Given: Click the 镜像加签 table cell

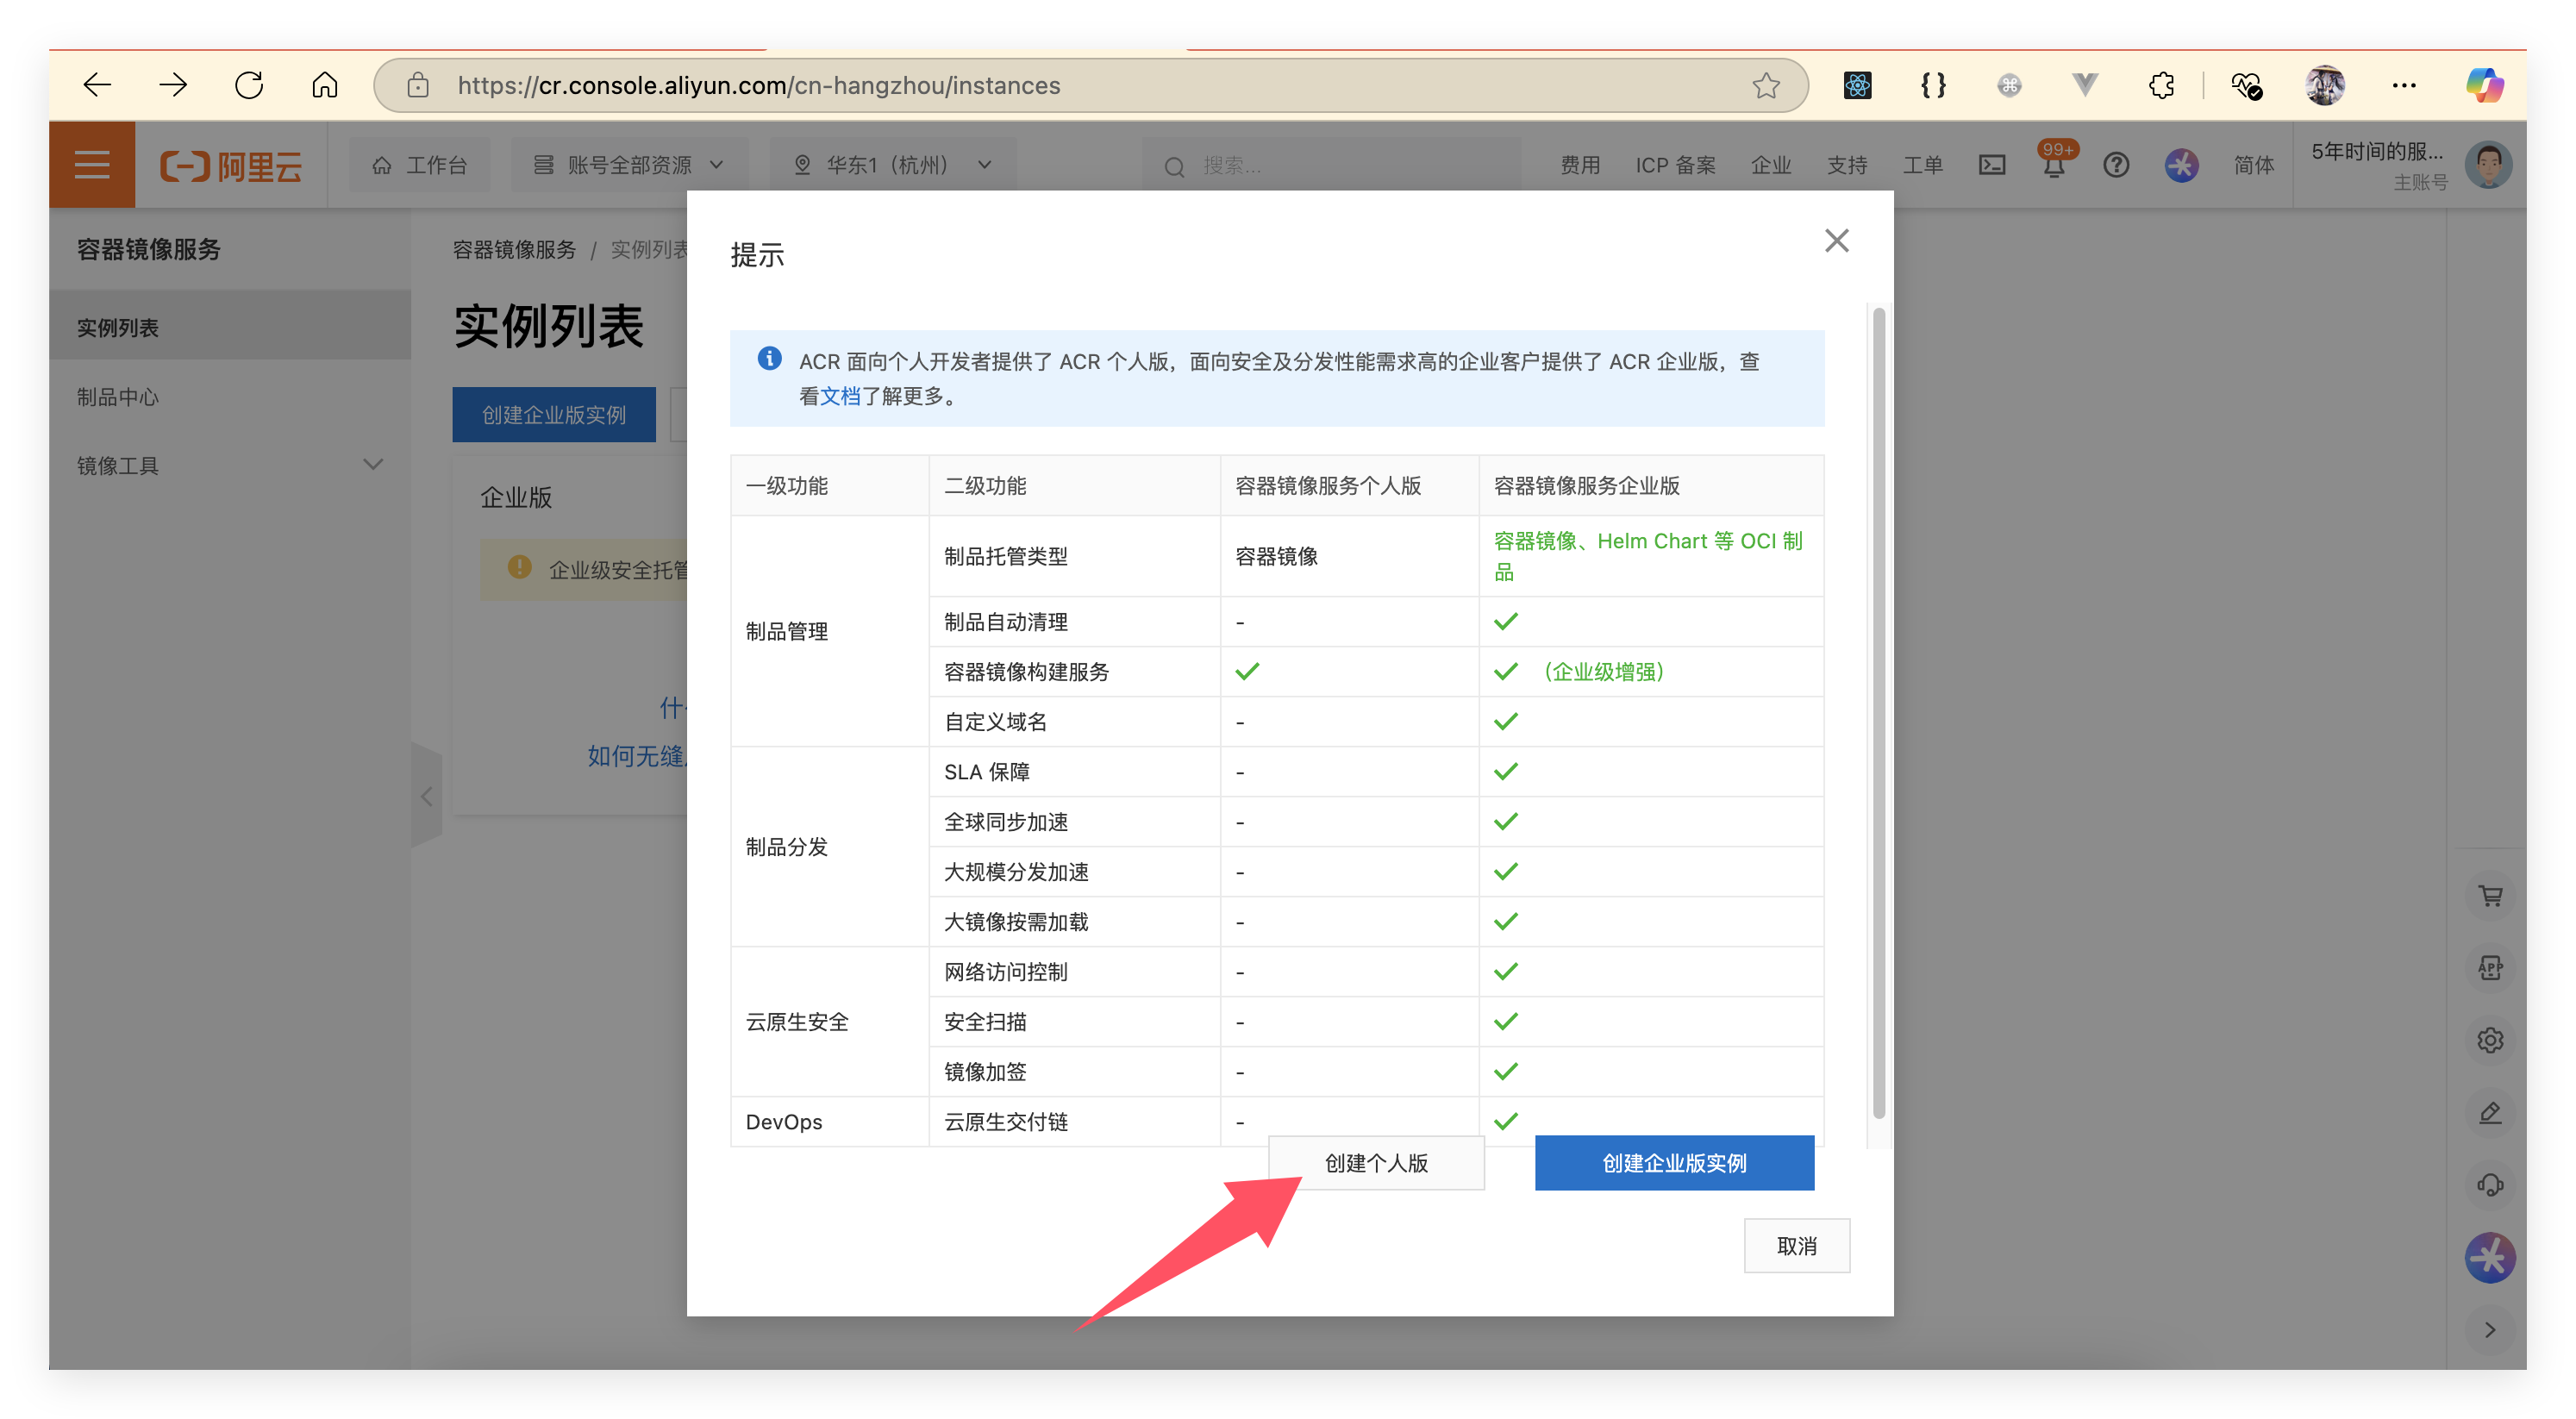Looking at the screenshot, I should tap(1075, 1072).
